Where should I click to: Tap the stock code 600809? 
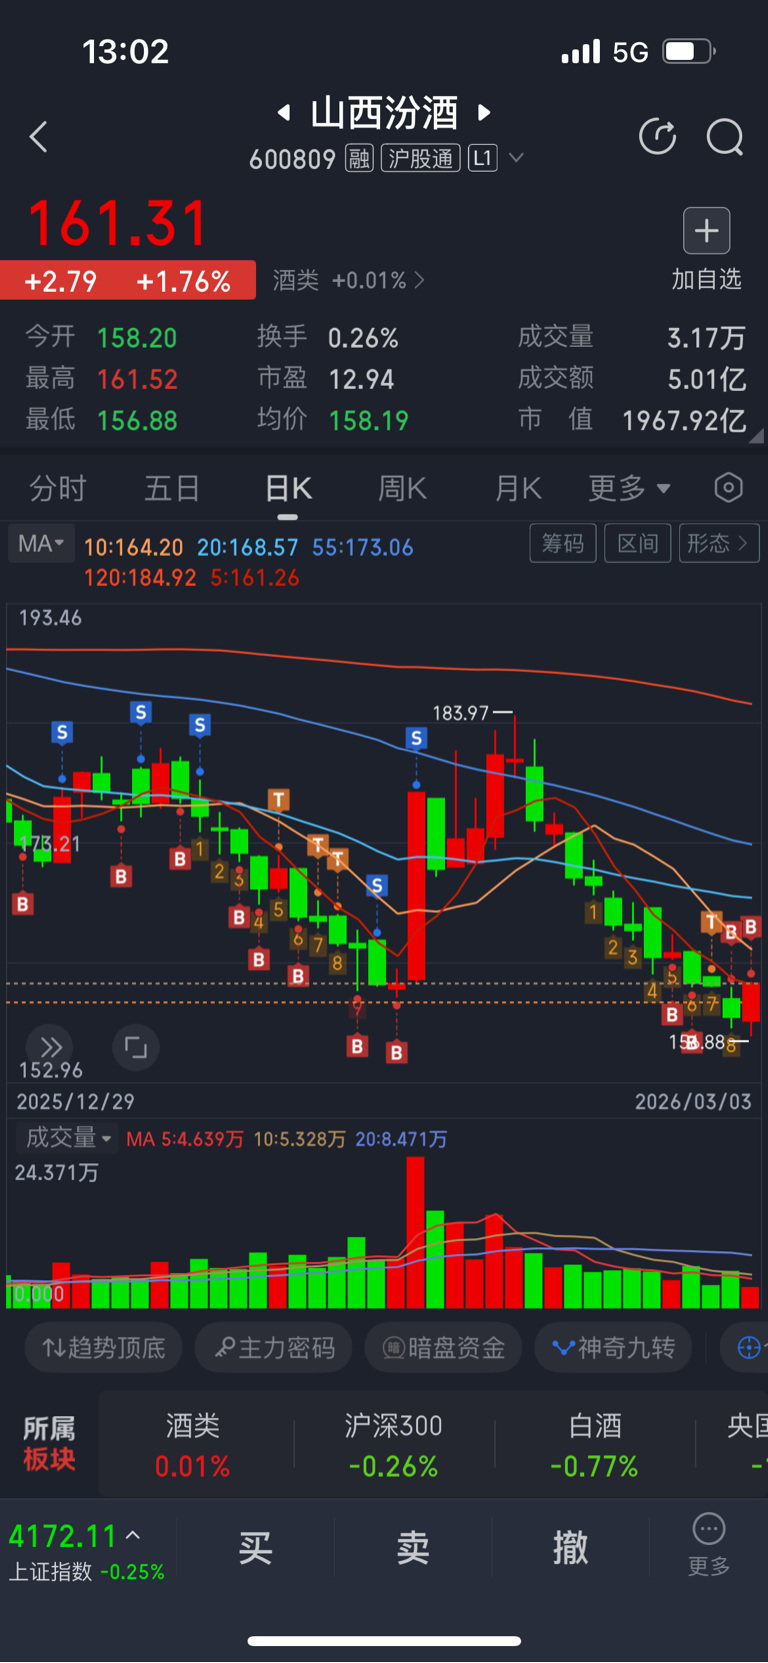(292, 159)
